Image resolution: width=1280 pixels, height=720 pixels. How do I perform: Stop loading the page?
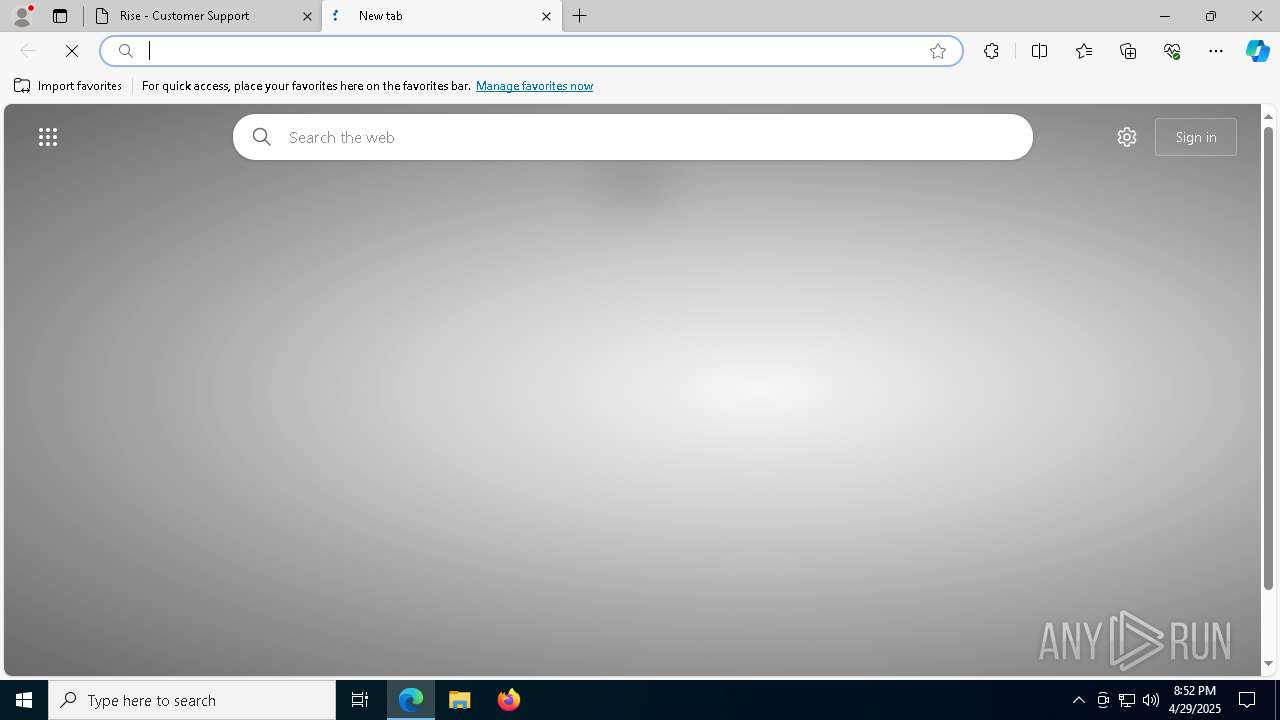pyautogui.click(x=72, y=51)
